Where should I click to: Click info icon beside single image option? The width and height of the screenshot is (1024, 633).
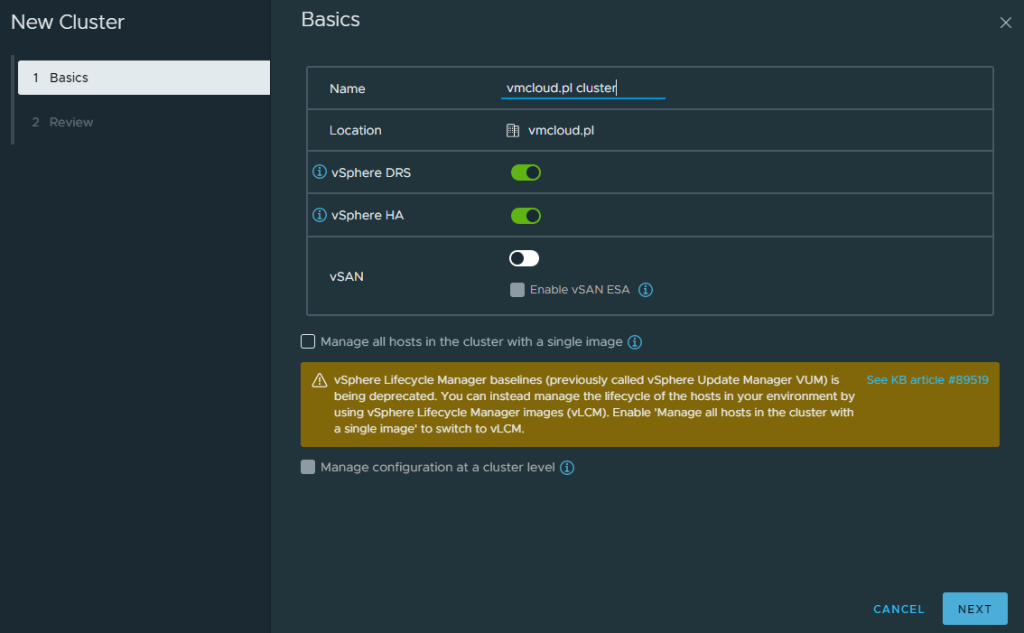635,342
